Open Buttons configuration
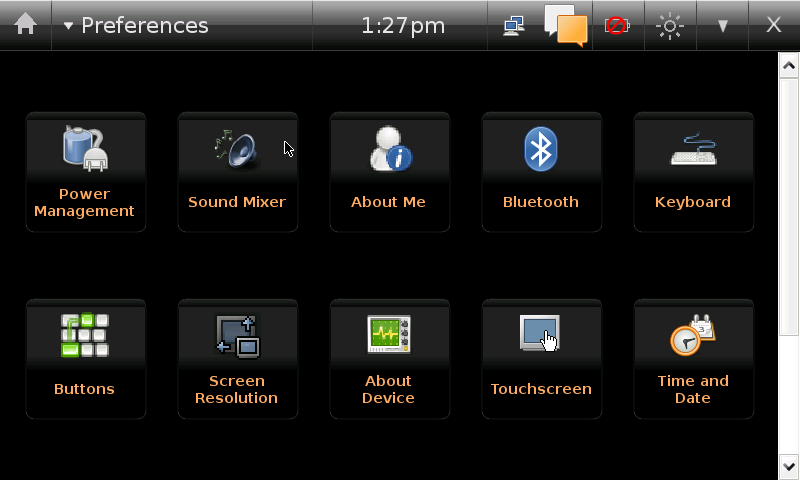Image resolution: width=800 pixels, height=480 pixels. pos(86,359)
